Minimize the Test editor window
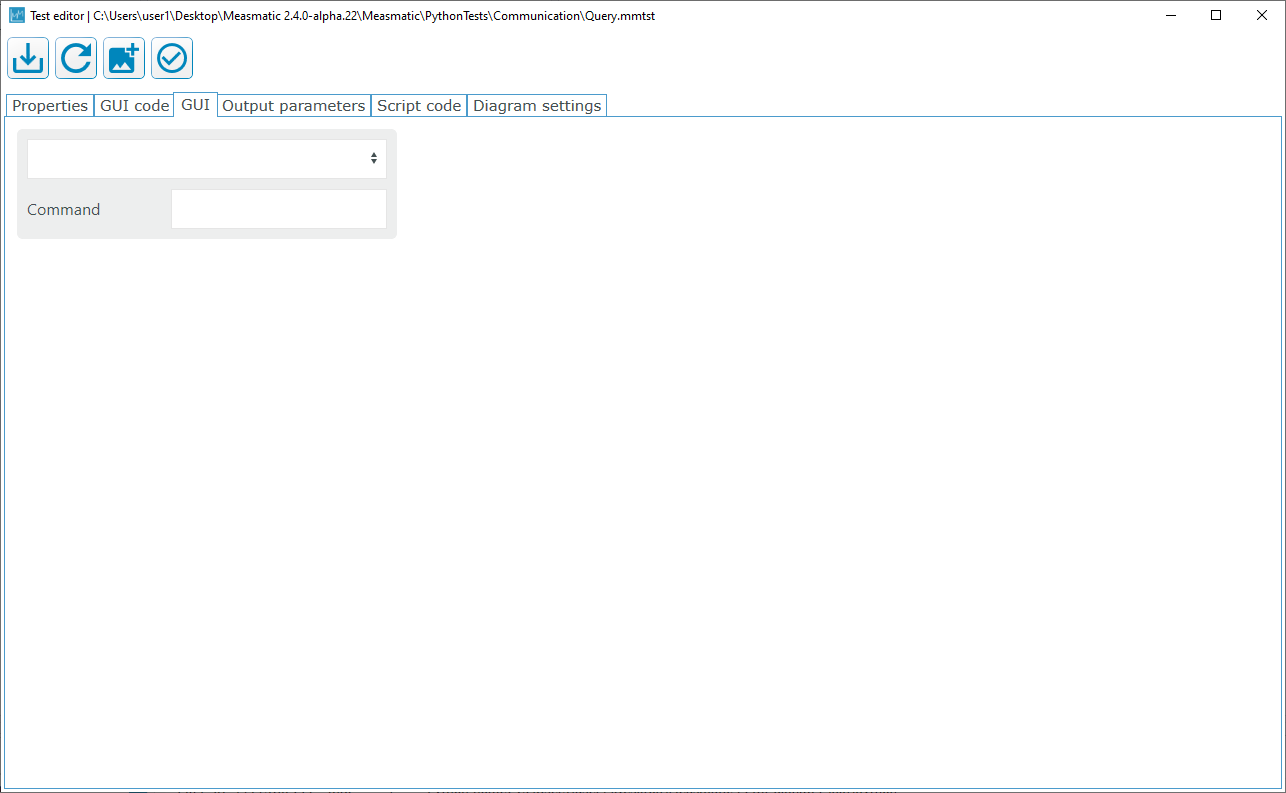 click(1170, 15)
